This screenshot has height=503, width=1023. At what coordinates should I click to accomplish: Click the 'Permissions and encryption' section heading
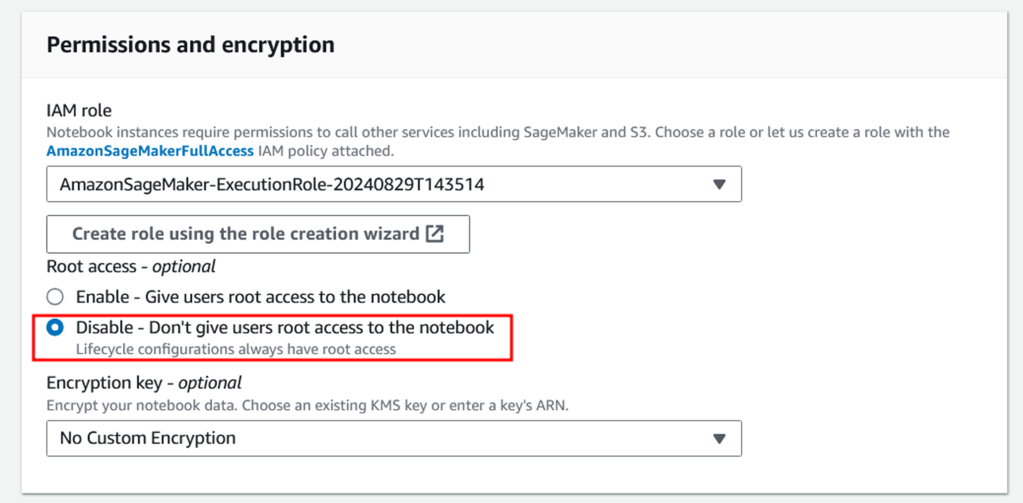click(x=190, y=45)
